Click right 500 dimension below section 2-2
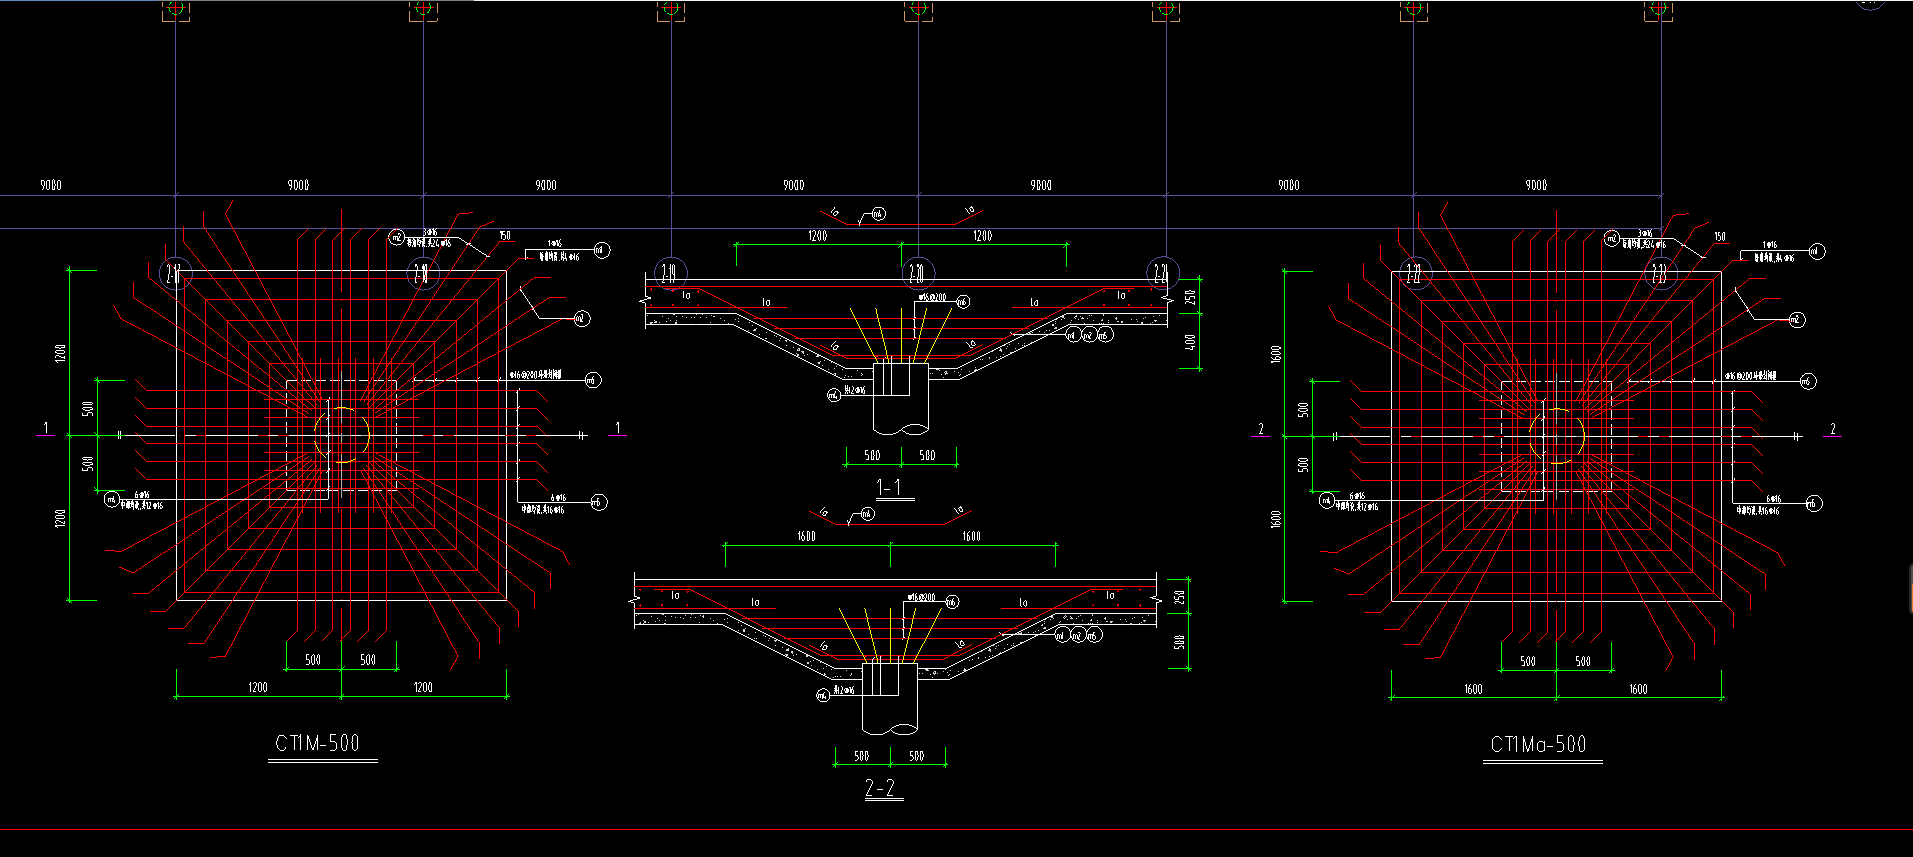The height and width of the screenshot is (857, 1913). [x=916, y=756]
